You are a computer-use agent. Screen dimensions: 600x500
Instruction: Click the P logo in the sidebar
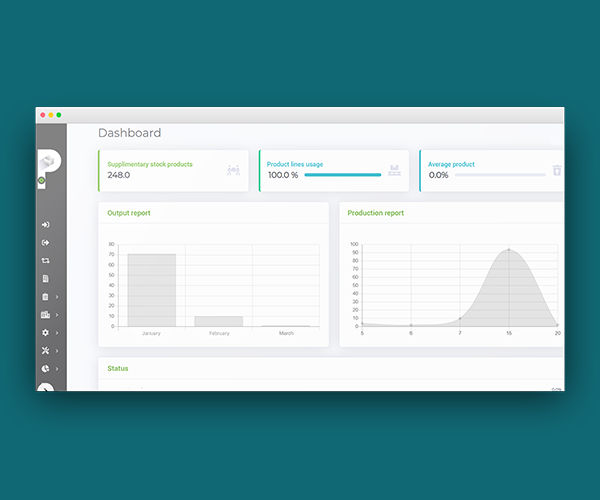49,168
